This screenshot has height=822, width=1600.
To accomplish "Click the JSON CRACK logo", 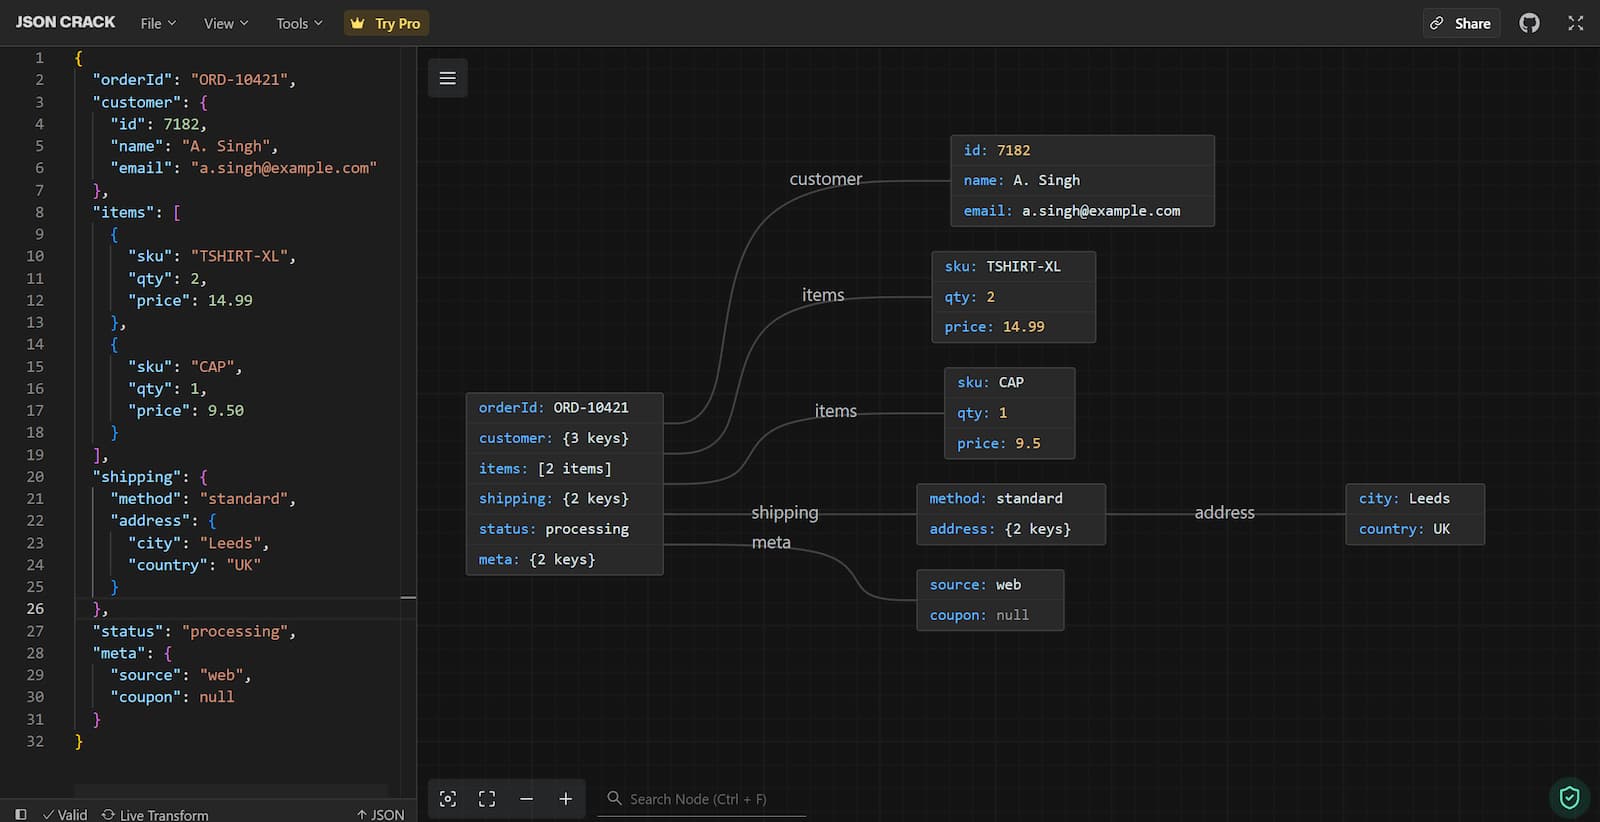I will (65, 22).
